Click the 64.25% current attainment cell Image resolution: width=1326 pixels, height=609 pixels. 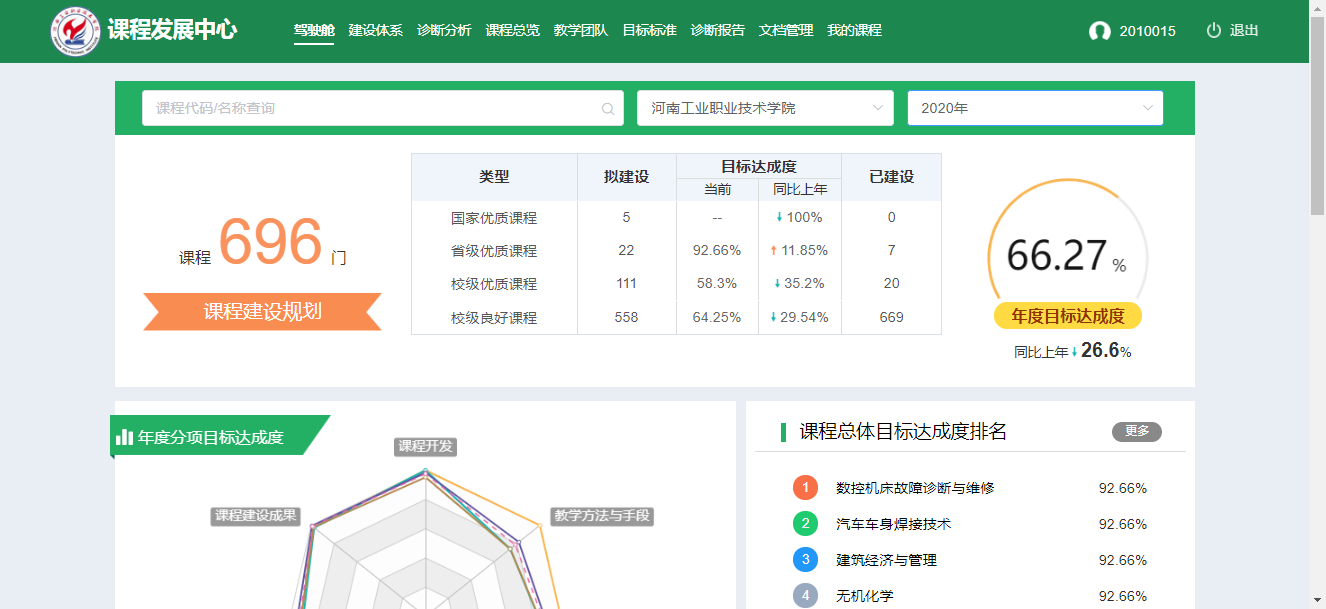point(717,317)
